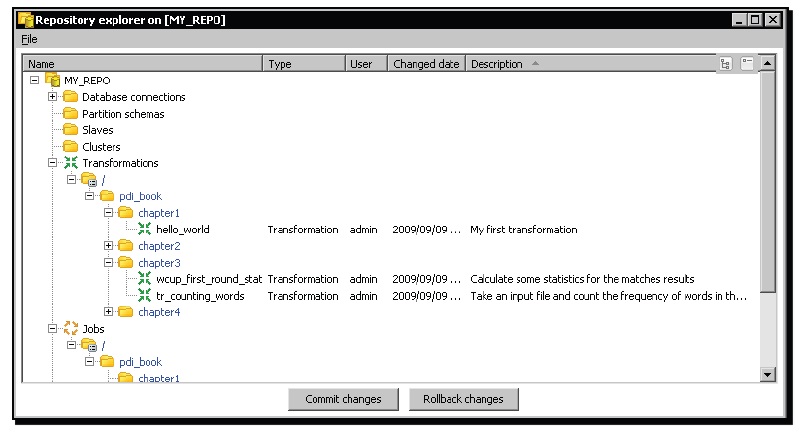Collapse the Jobs node

[x=52, y=328]
